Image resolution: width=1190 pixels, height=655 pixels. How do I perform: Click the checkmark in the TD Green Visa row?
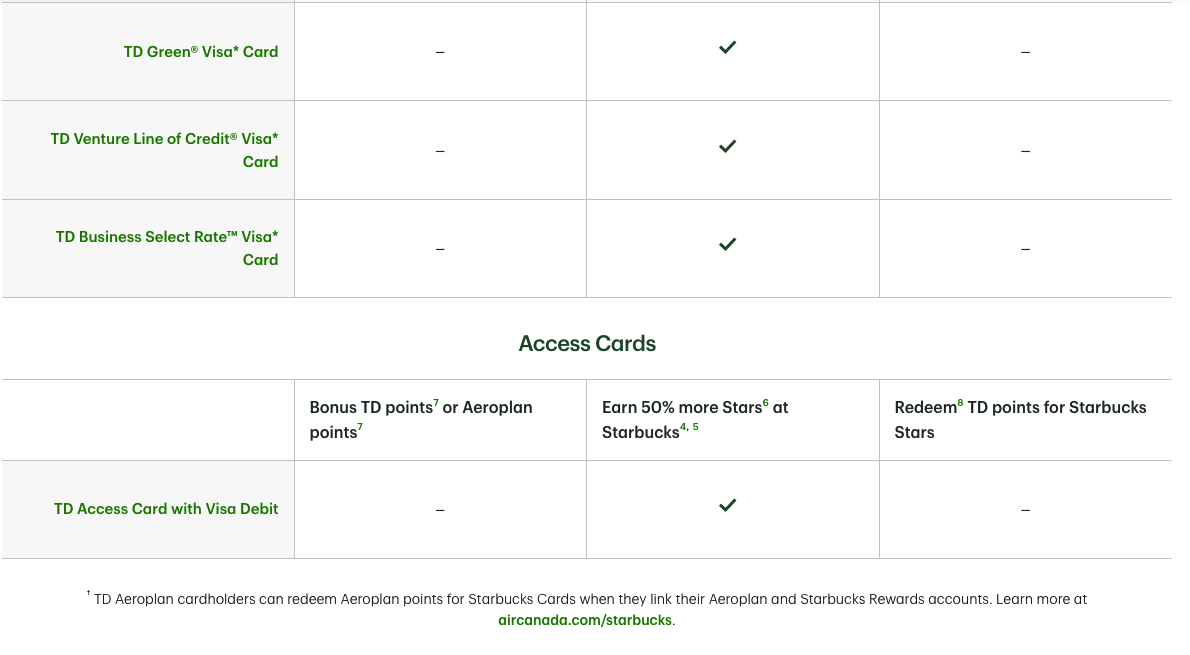tap(727, 47)
